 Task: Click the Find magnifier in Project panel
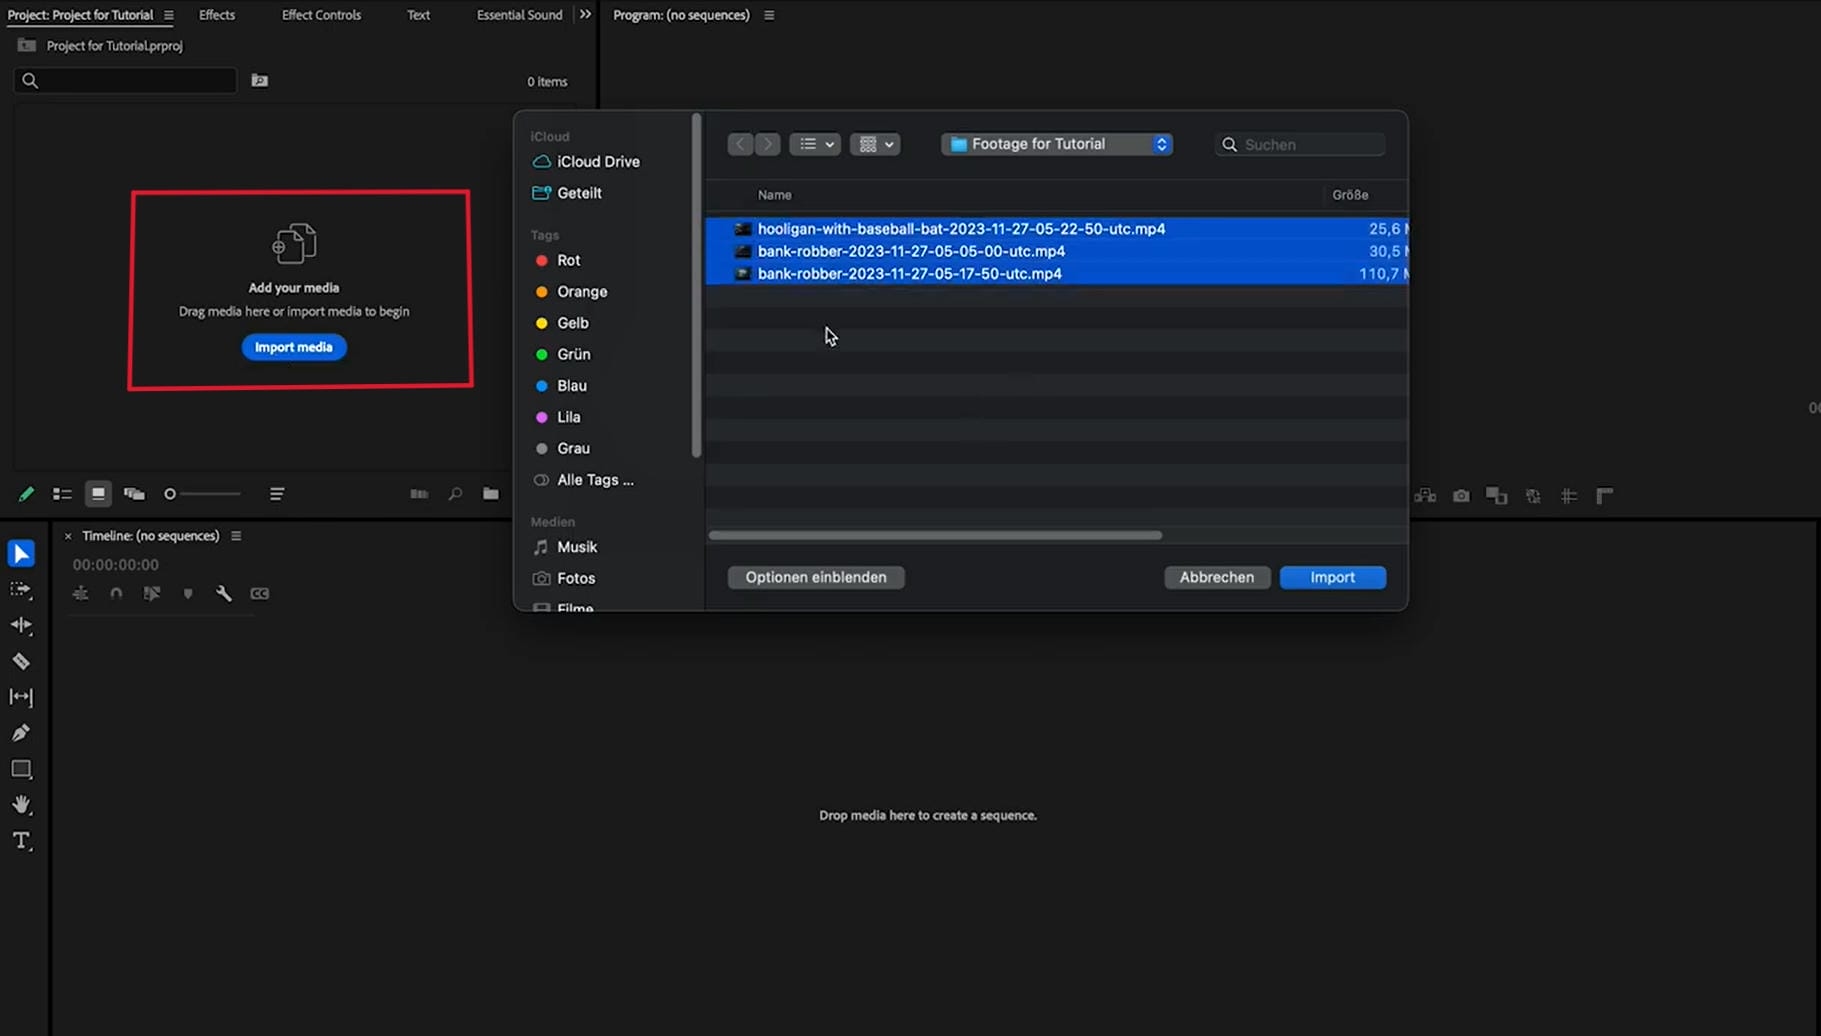(x=455, y=494)
